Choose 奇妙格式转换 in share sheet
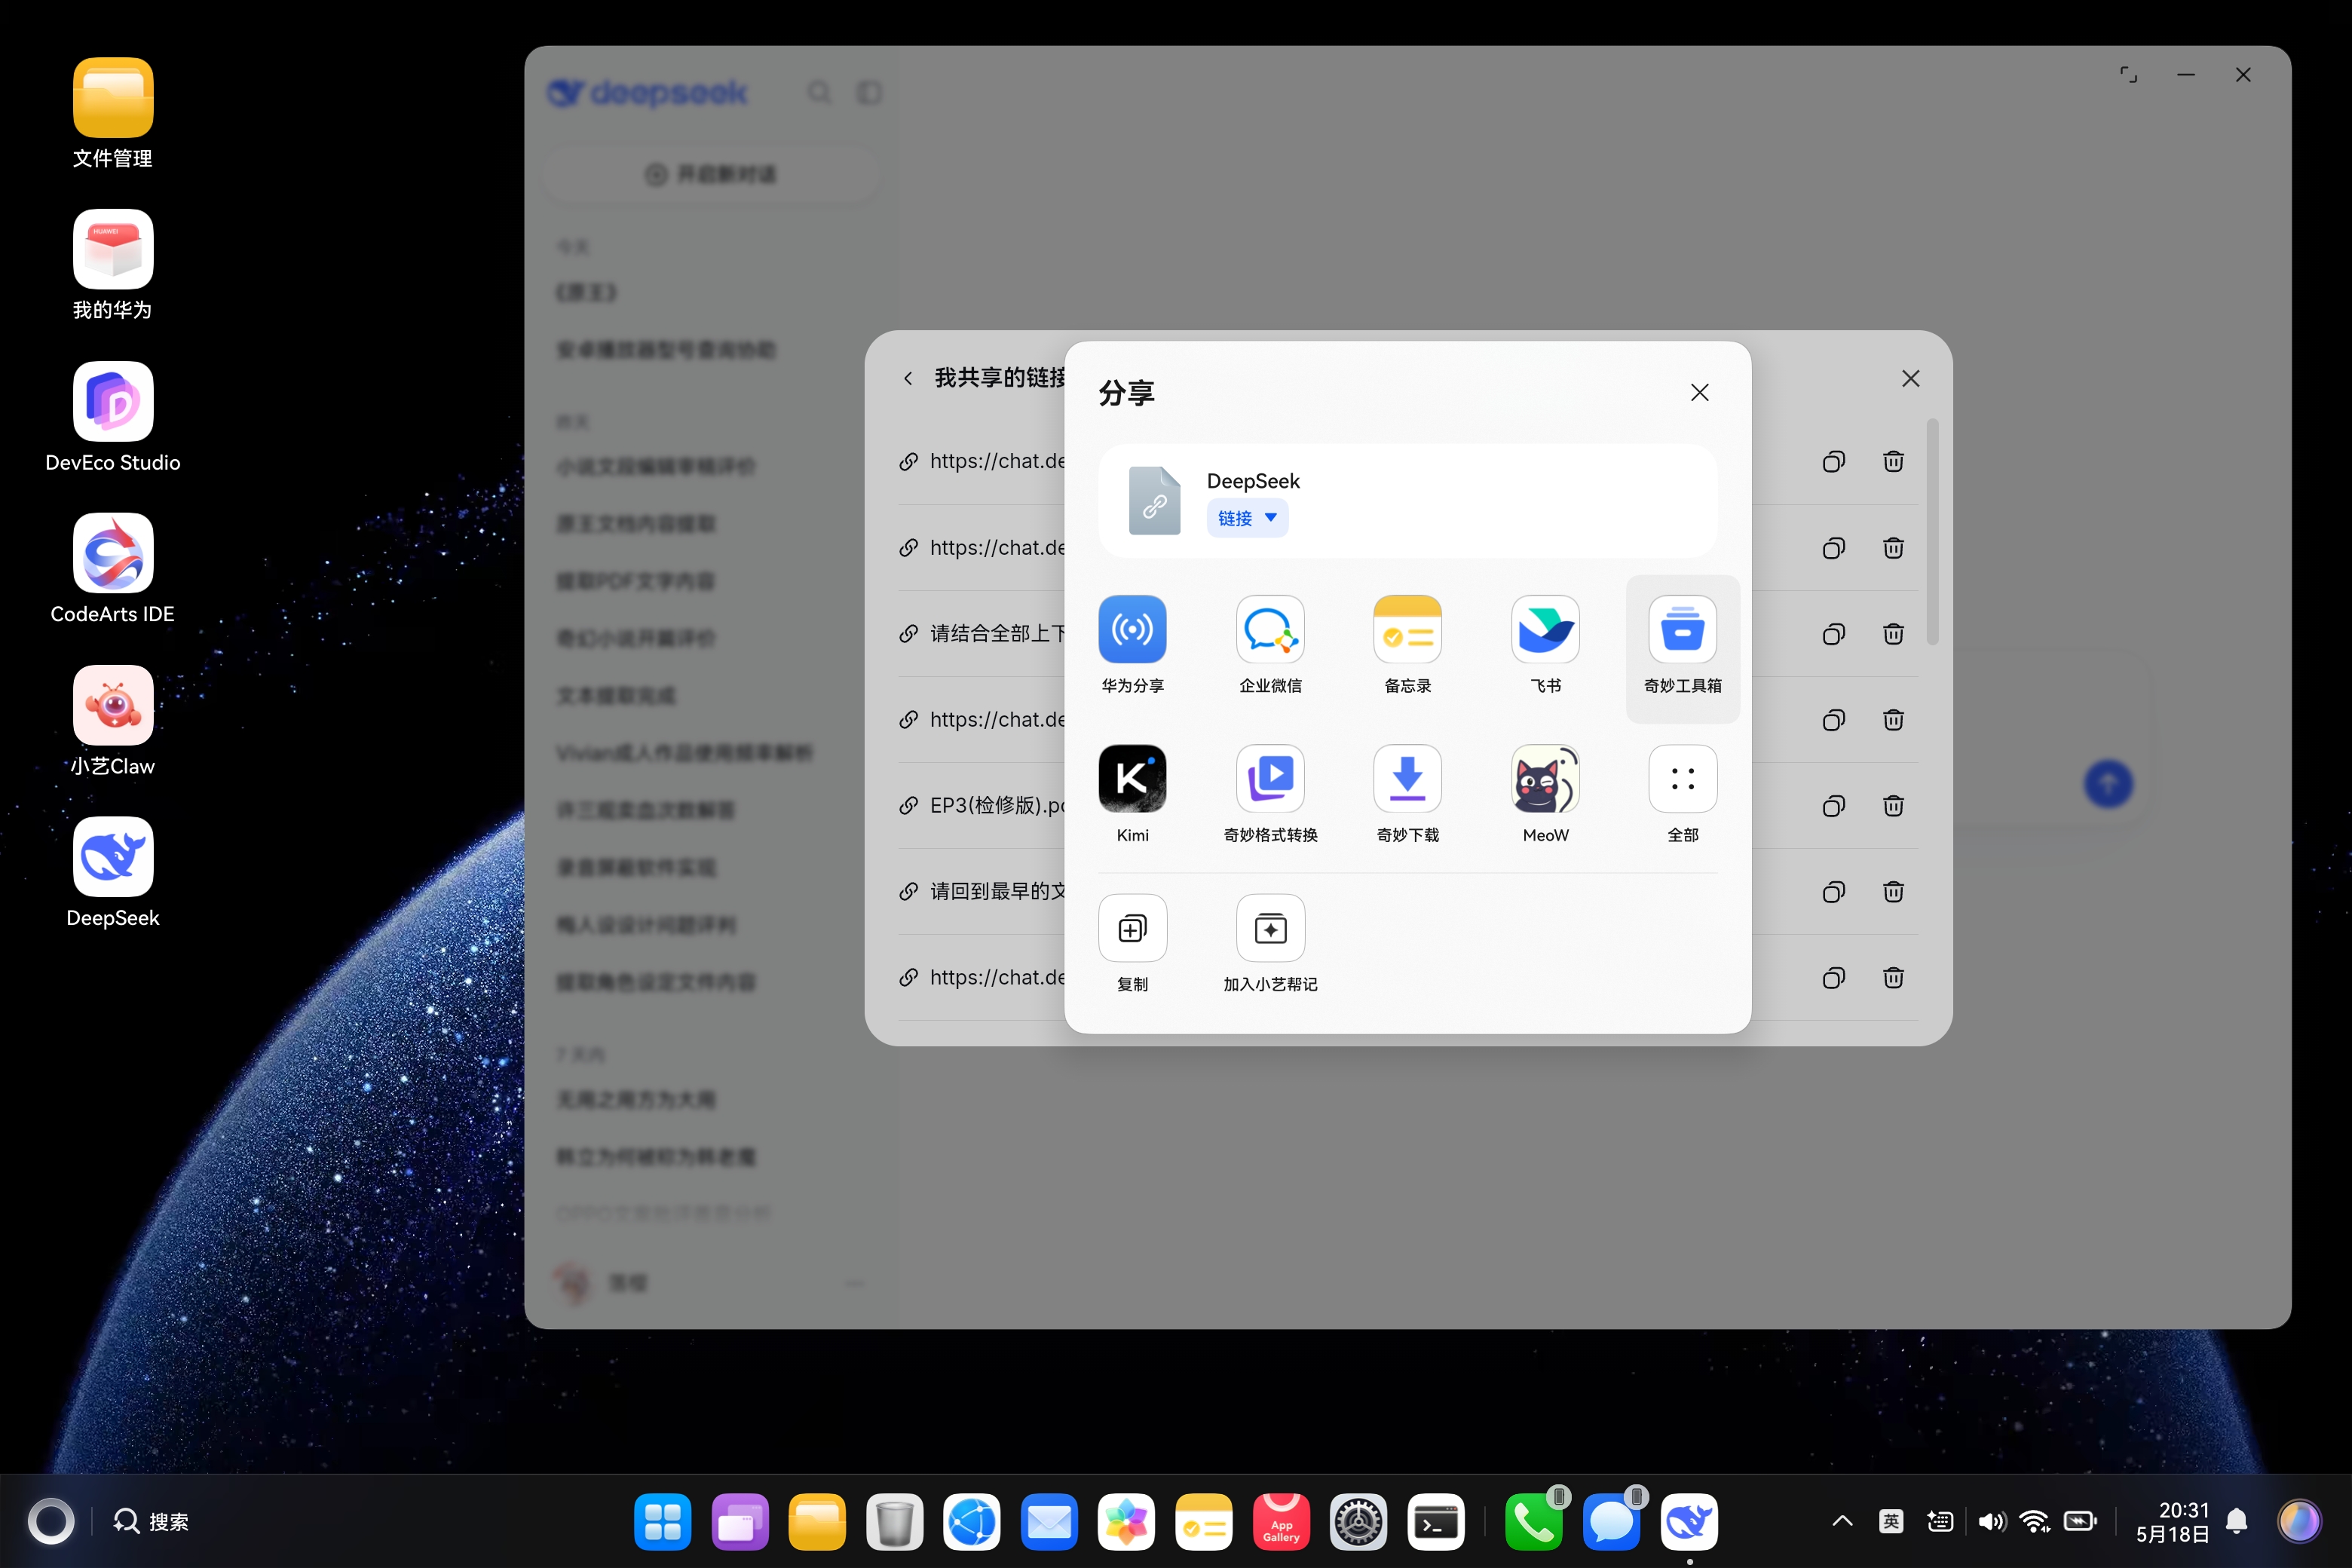The width and height of the screenshot is (2352, 1568). tap(1270, 779)
